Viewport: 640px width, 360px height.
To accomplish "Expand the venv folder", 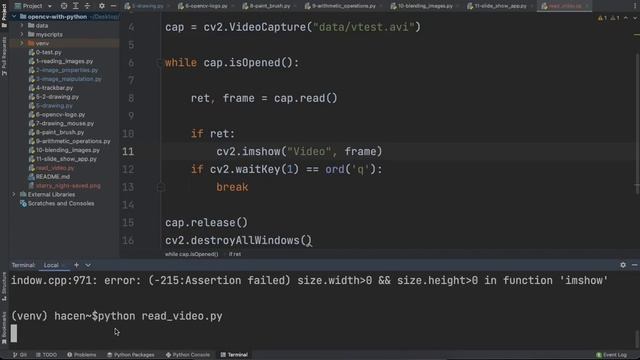I will pyautogui.click(x=22, y=43).
